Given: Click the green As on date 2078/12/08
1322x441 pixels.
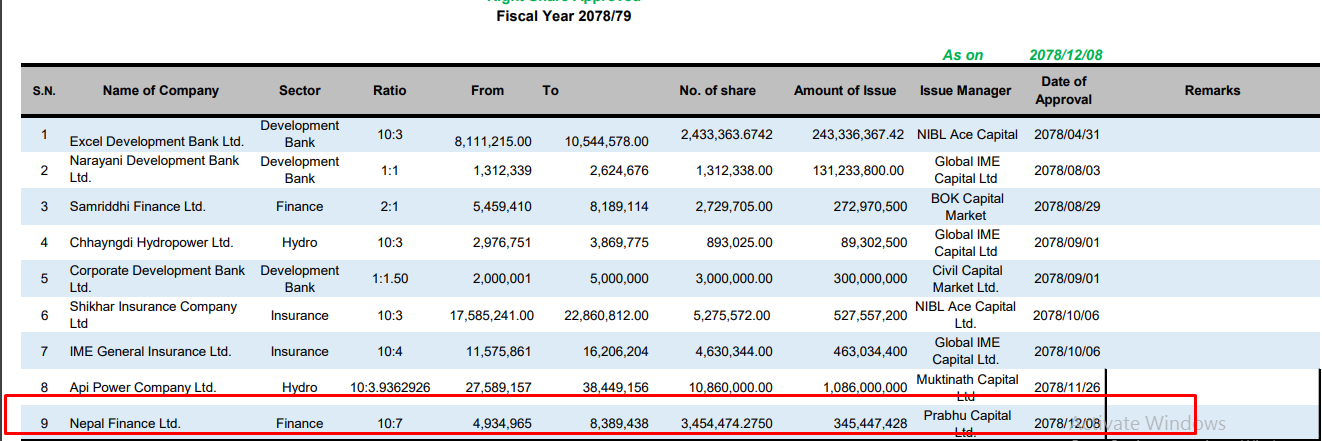Looking at the screenshot, I should [1066, 55].
